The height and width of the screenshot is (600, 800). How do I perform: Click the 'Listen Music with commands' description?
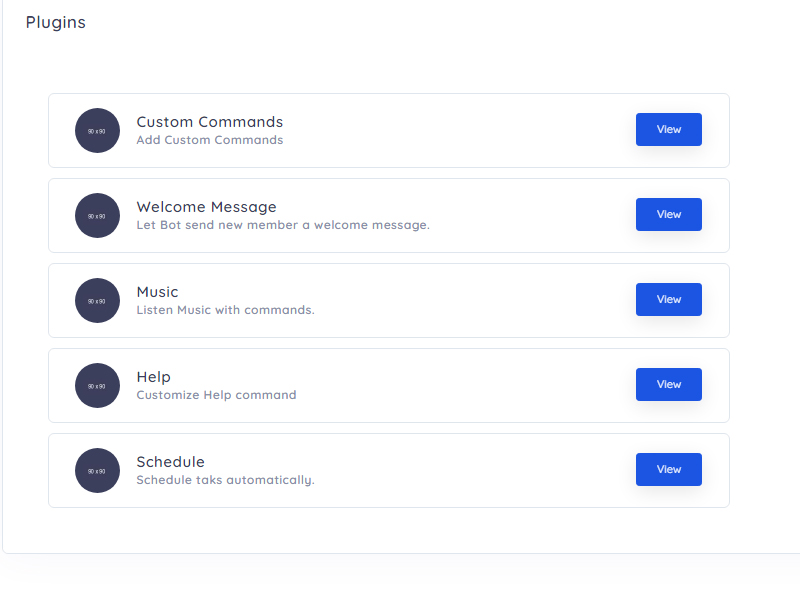click(x=225, y=310)
